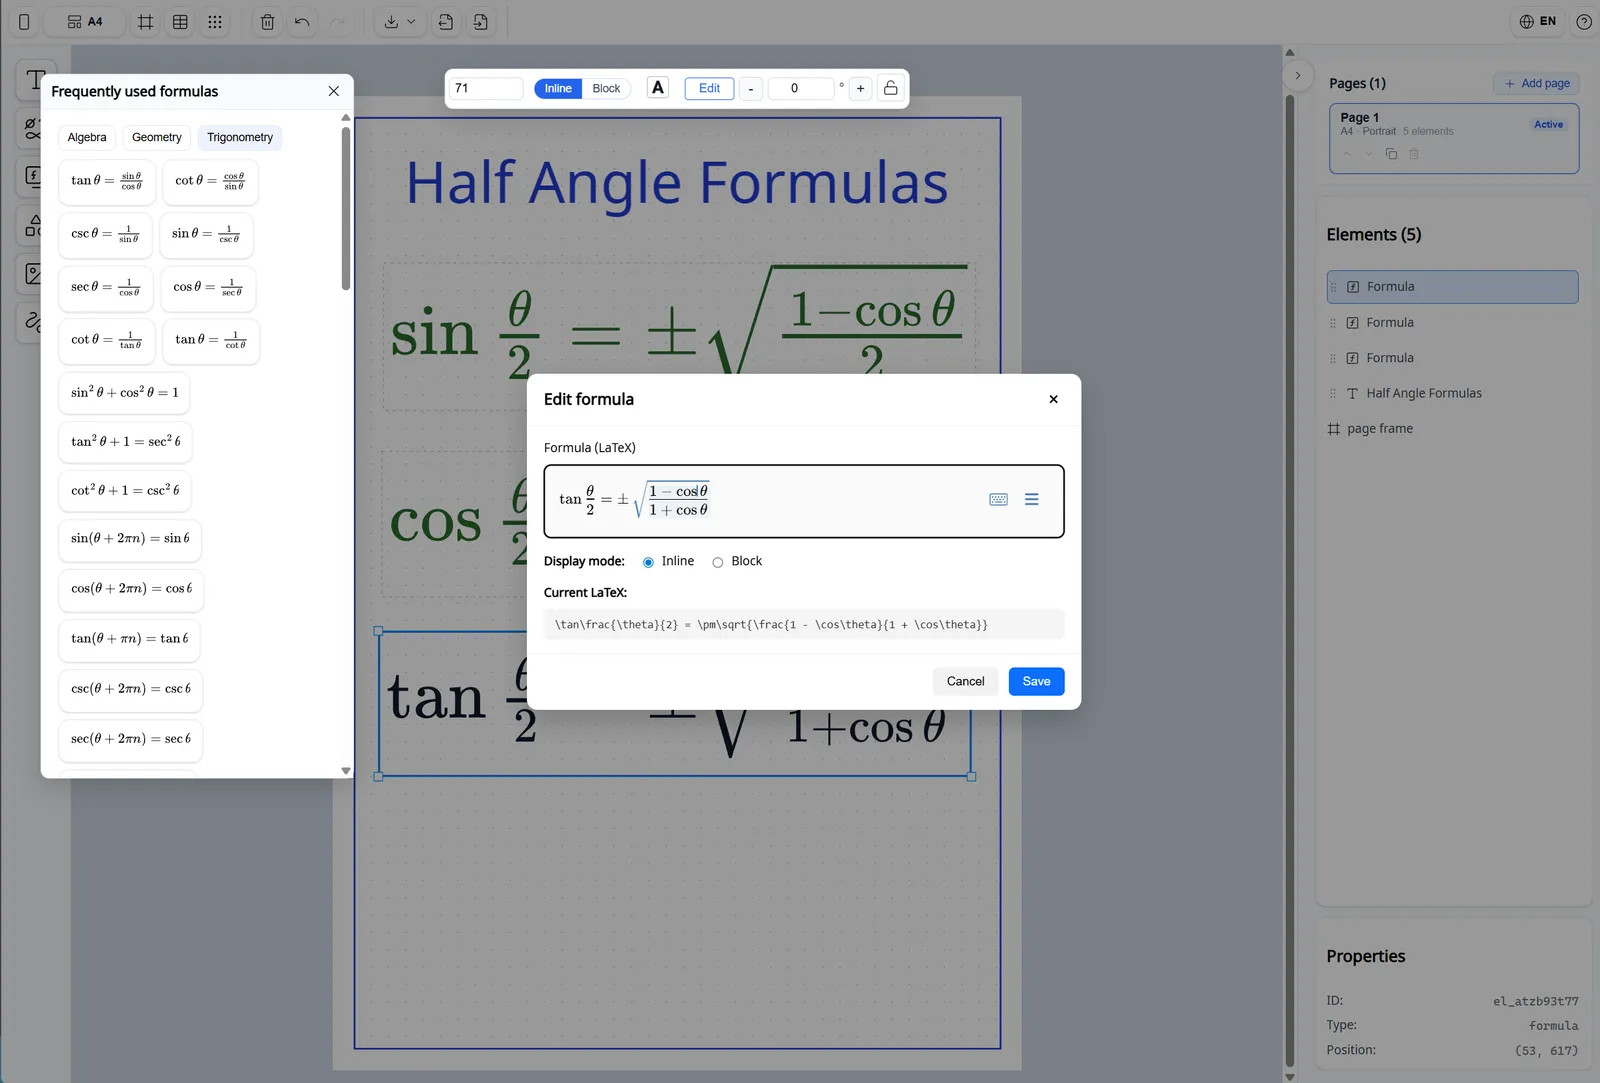Collapse the right panel with the chevron
The height and width of the screenshot is (1083, 1600).
point(1298,75)
